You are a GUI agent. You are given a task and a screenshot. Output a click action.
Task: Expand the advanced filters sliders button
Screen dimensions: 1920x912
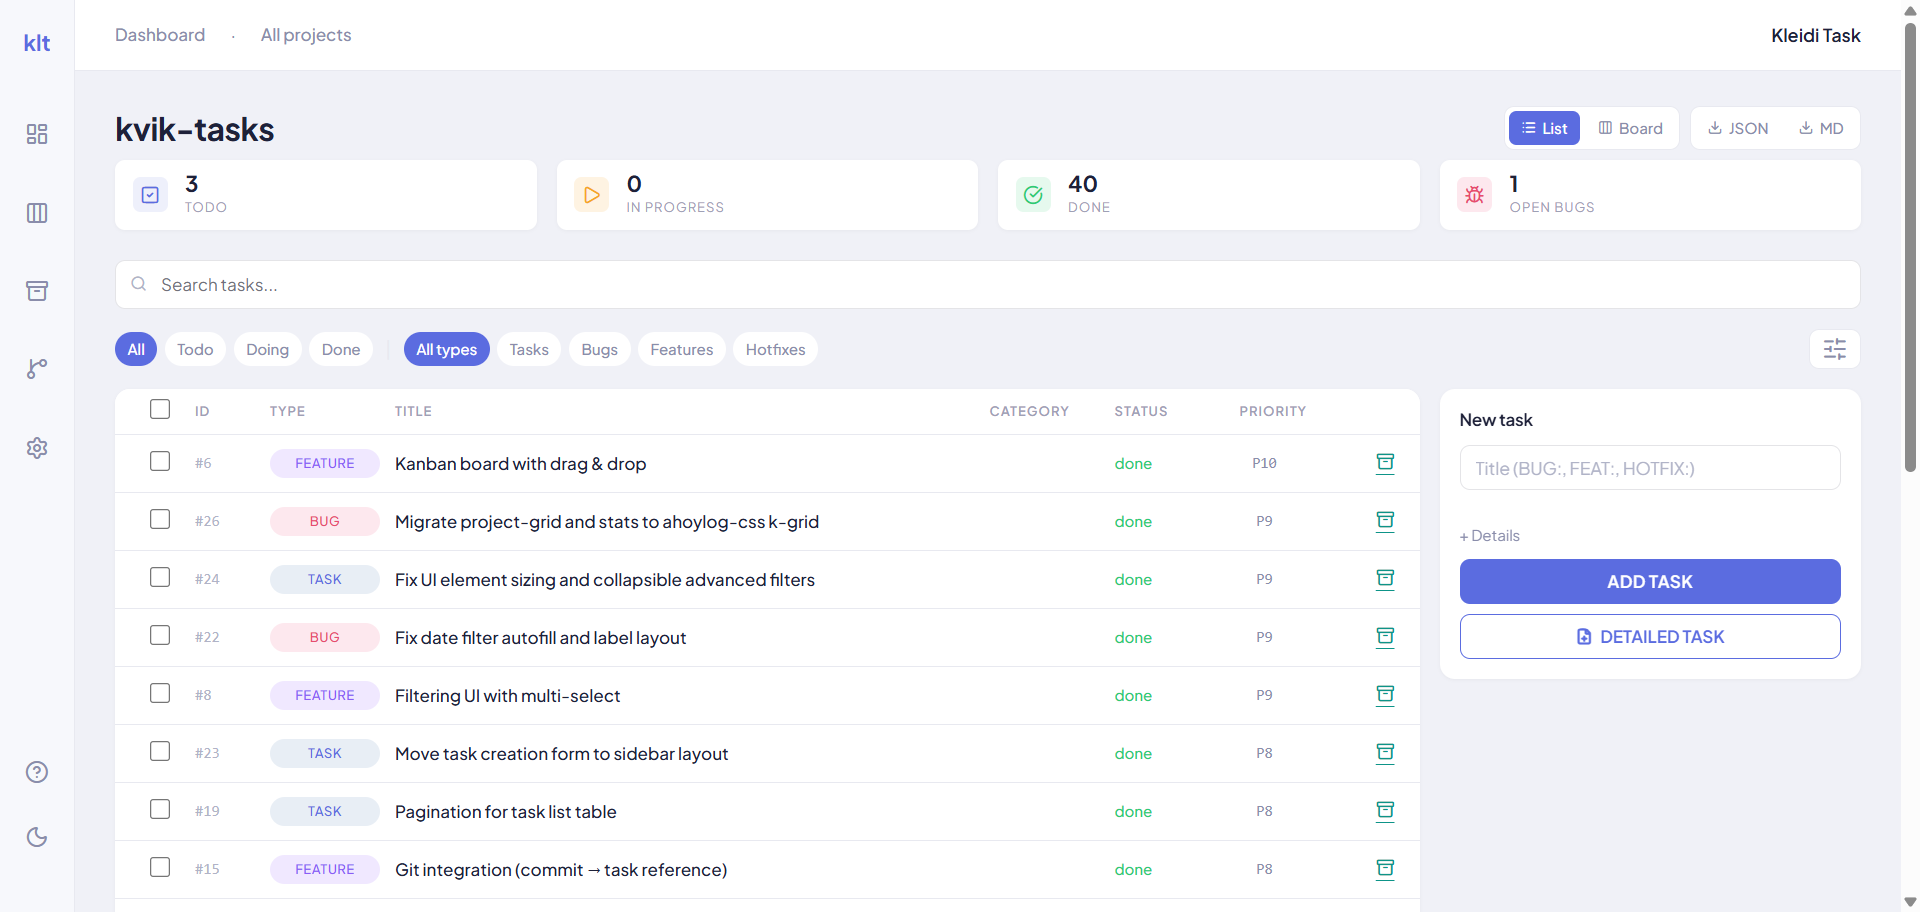click(x=1835, y=349)
